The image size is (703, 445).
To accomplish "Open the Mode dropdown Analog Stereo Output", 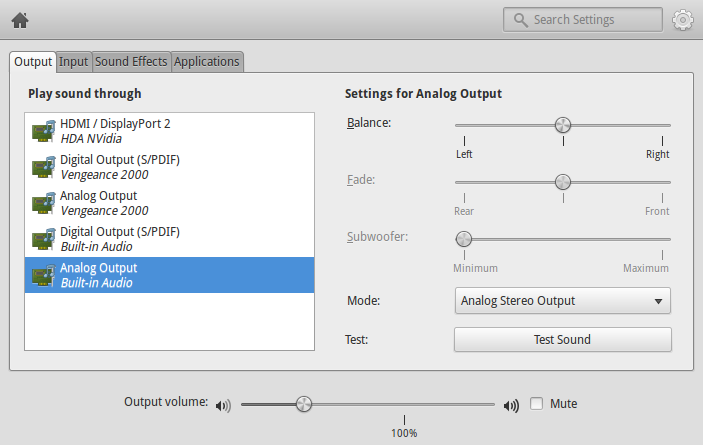I will 563,301.
